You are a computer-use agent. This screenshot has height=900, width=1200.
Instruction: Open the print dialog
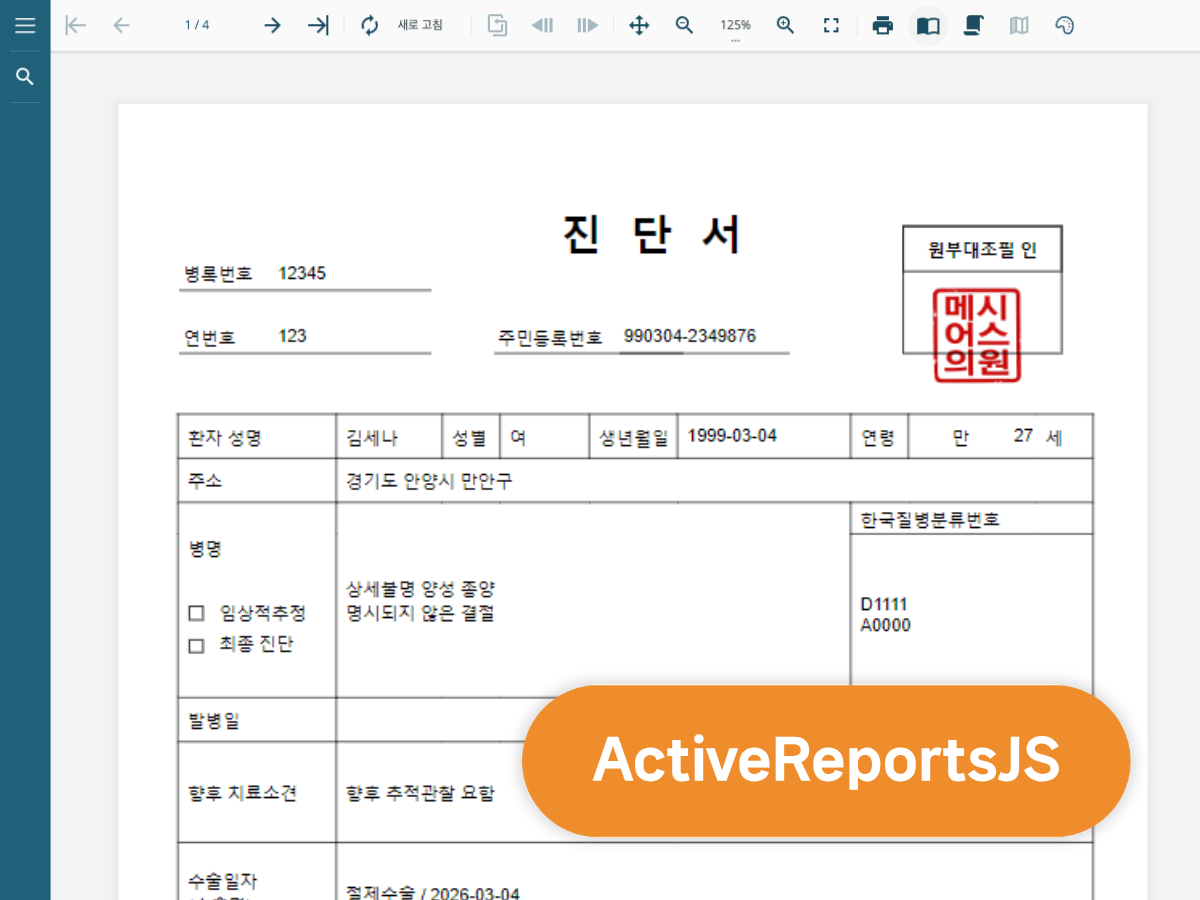[883, 25]
